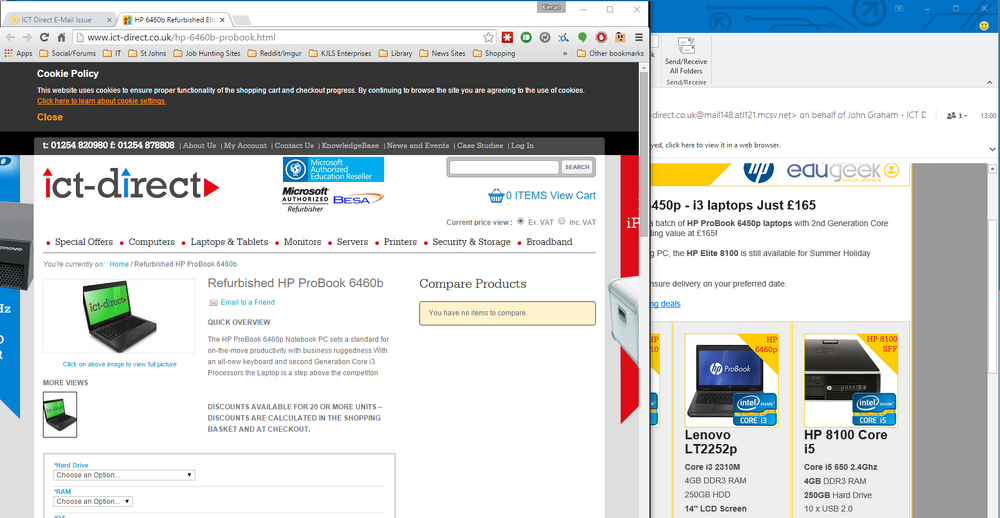Click the Microsoft Authorized Refurbisher logo
The width and height of the screenshot is (1000, 518).
(x=305, y=200)
